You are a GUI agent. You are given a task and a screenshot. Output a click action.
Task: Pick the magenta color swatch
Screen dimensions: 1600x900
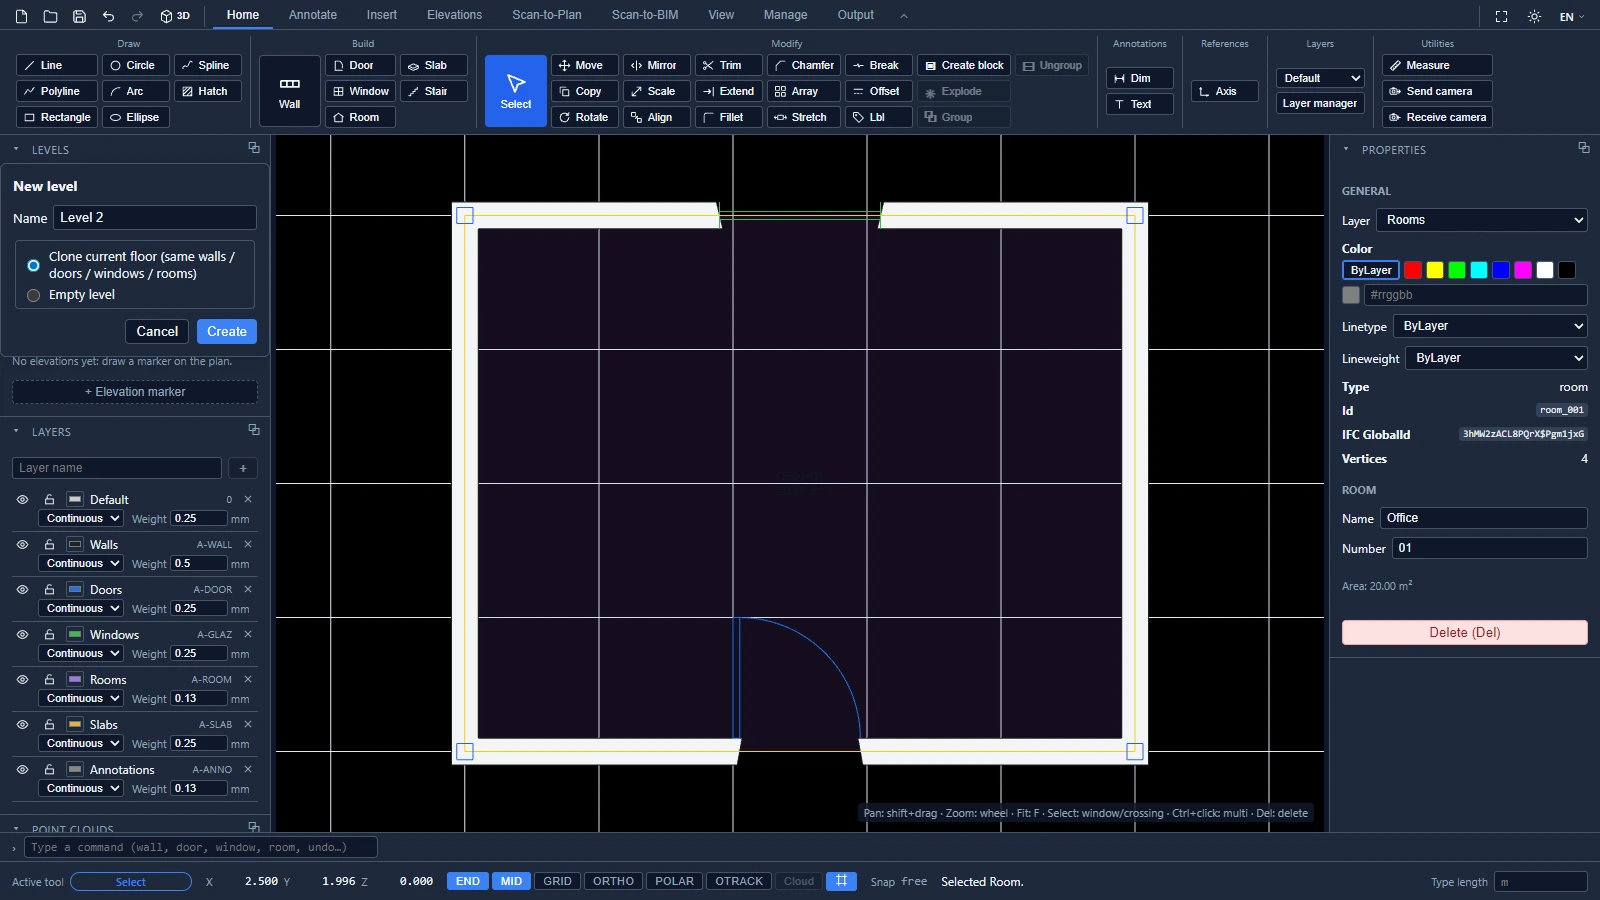click(1523, 270)
